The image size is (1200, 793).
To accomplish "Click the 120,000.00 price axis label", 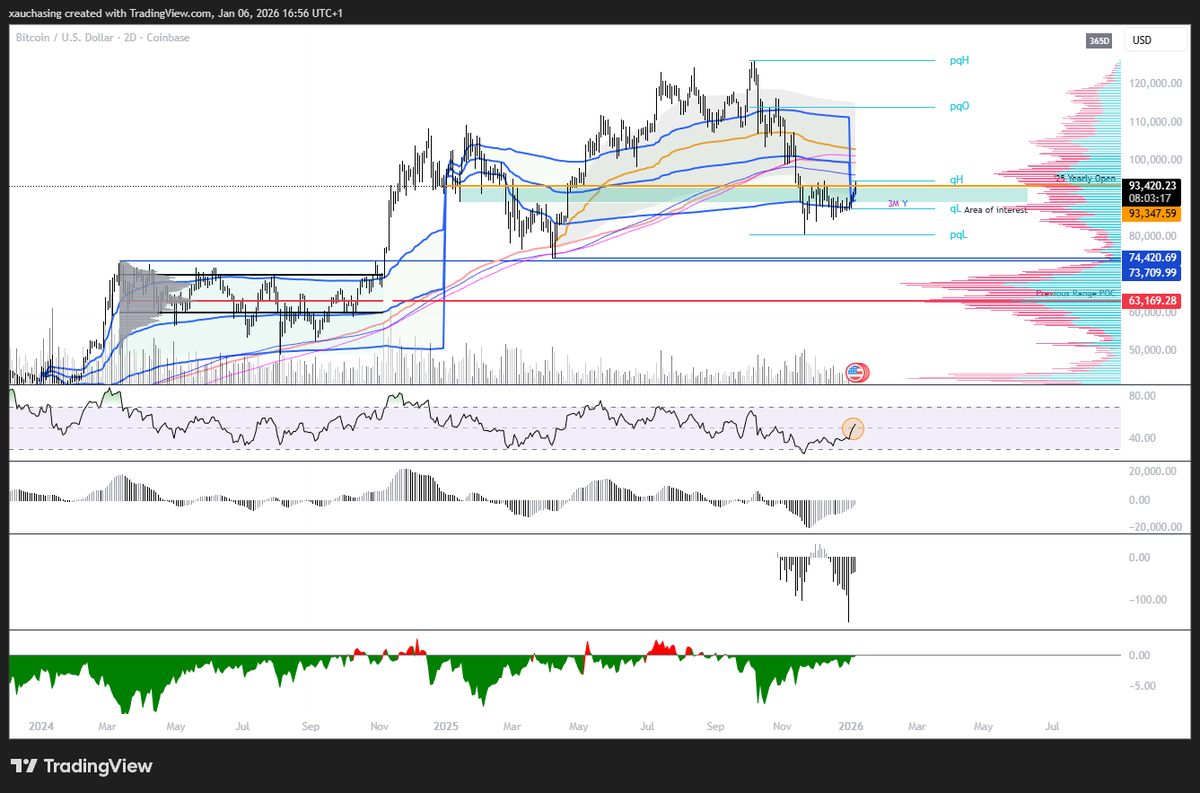I will pyautogui.click(x=1155, y=84).
